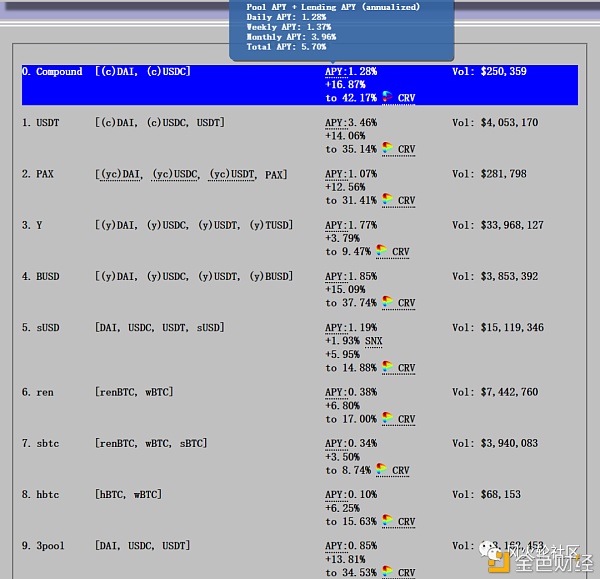
Task: Click the CRV text link in hbtc row
Action: pos(406,522)
